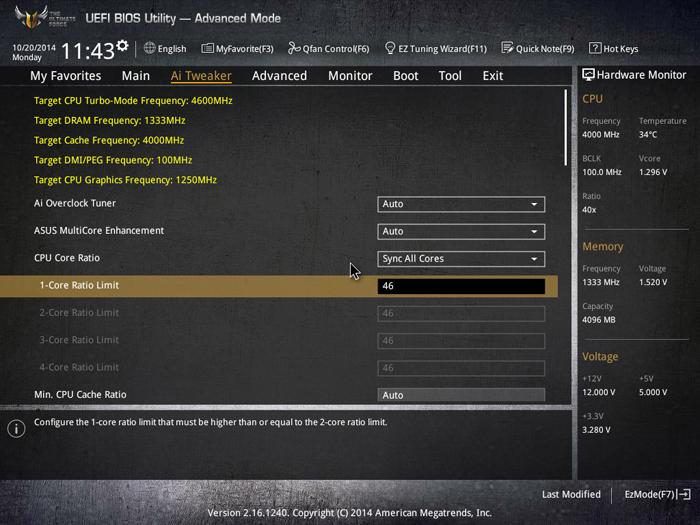Screen dimensions: 700x525
Task: Open MyFavorite(F3) from the top bar
Action: [237, 48]
